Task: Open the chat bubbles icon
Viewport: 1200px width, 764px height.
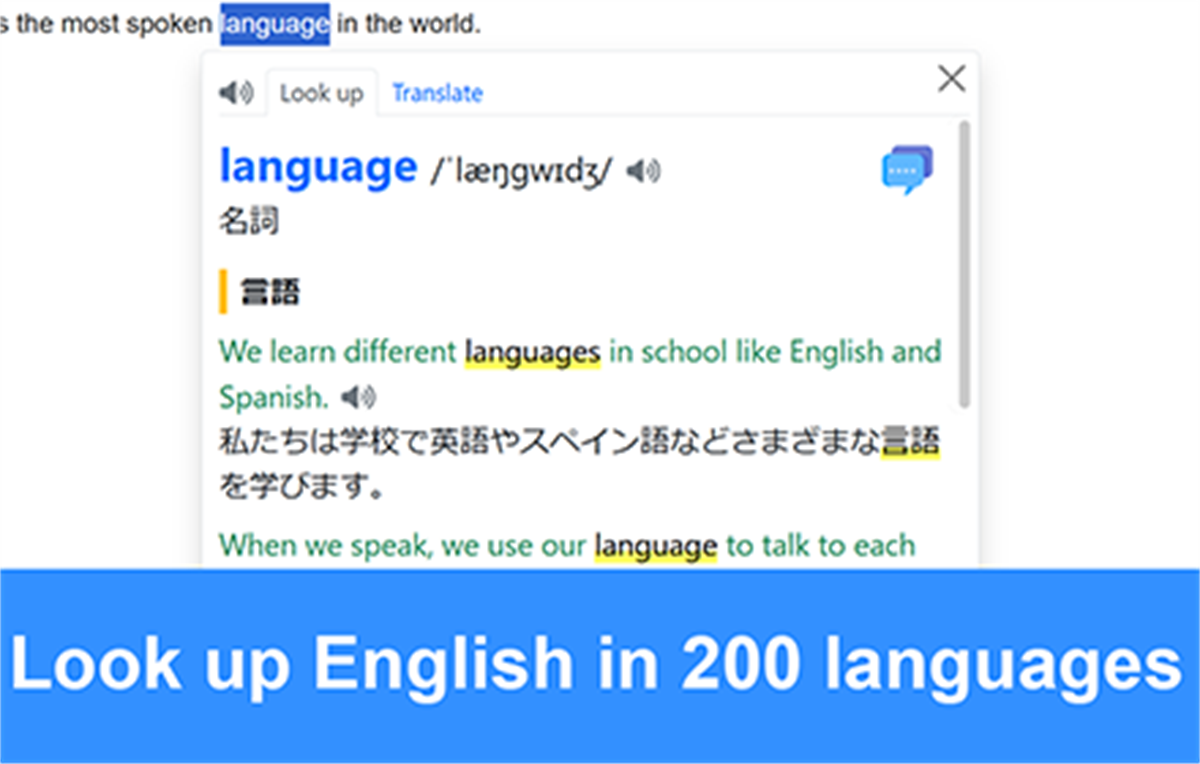Action: tap(907, 170)
